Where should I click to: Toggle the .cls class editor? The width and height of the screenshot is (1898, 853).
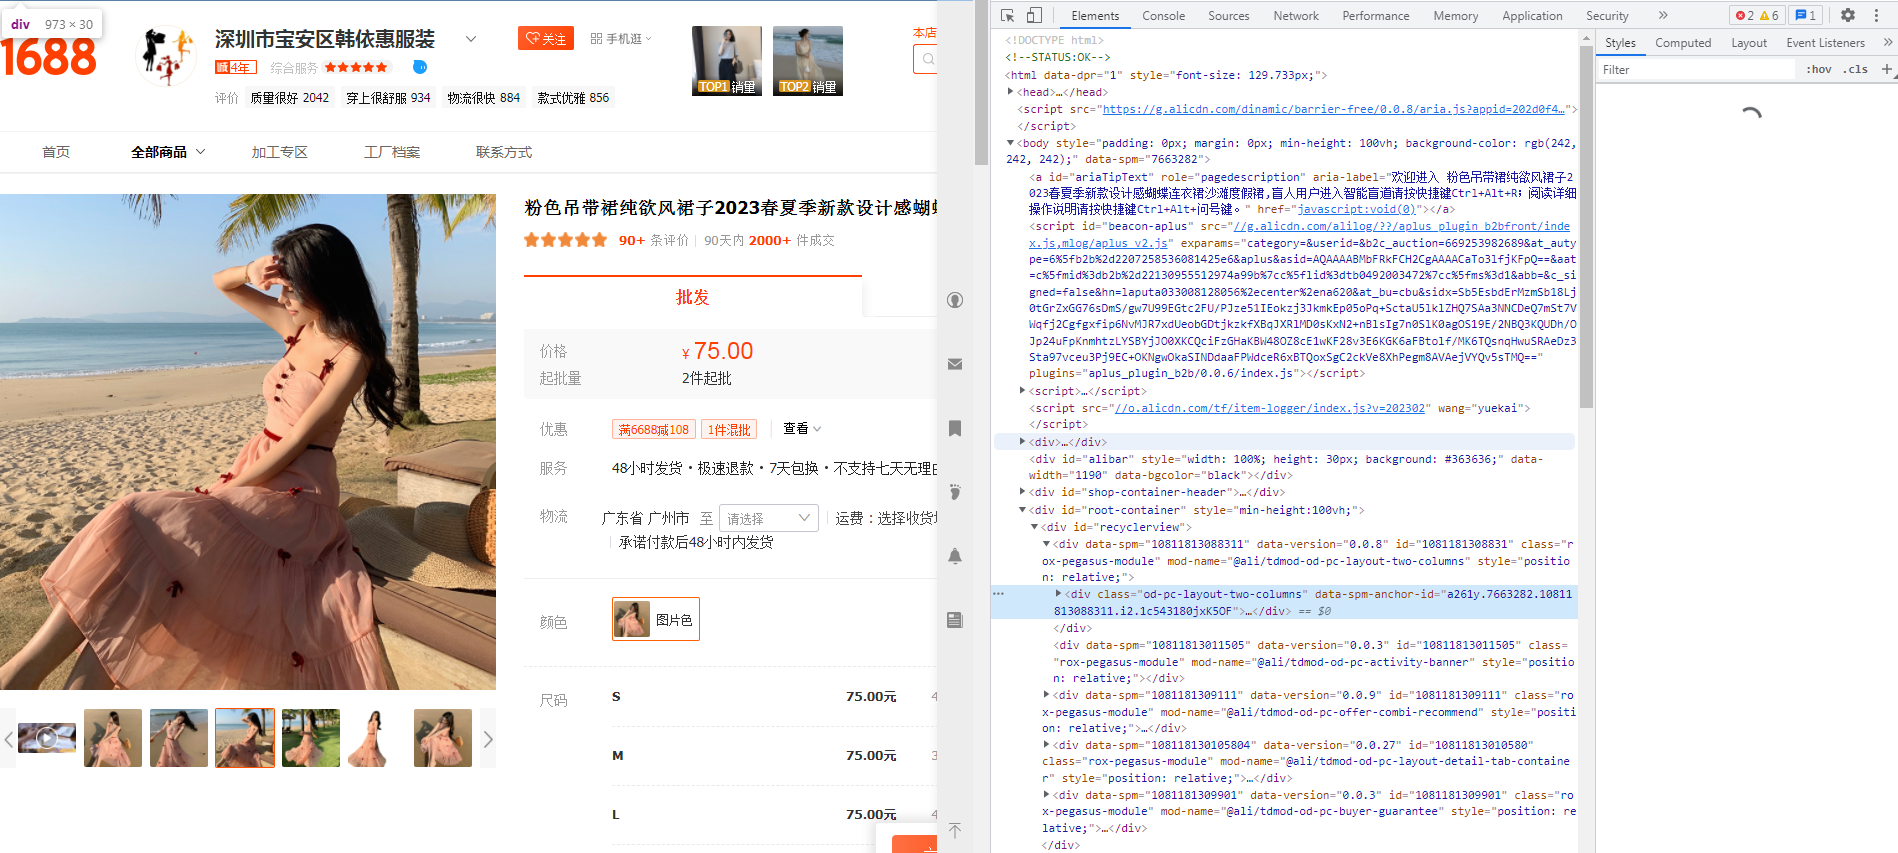click(1857, 69)
